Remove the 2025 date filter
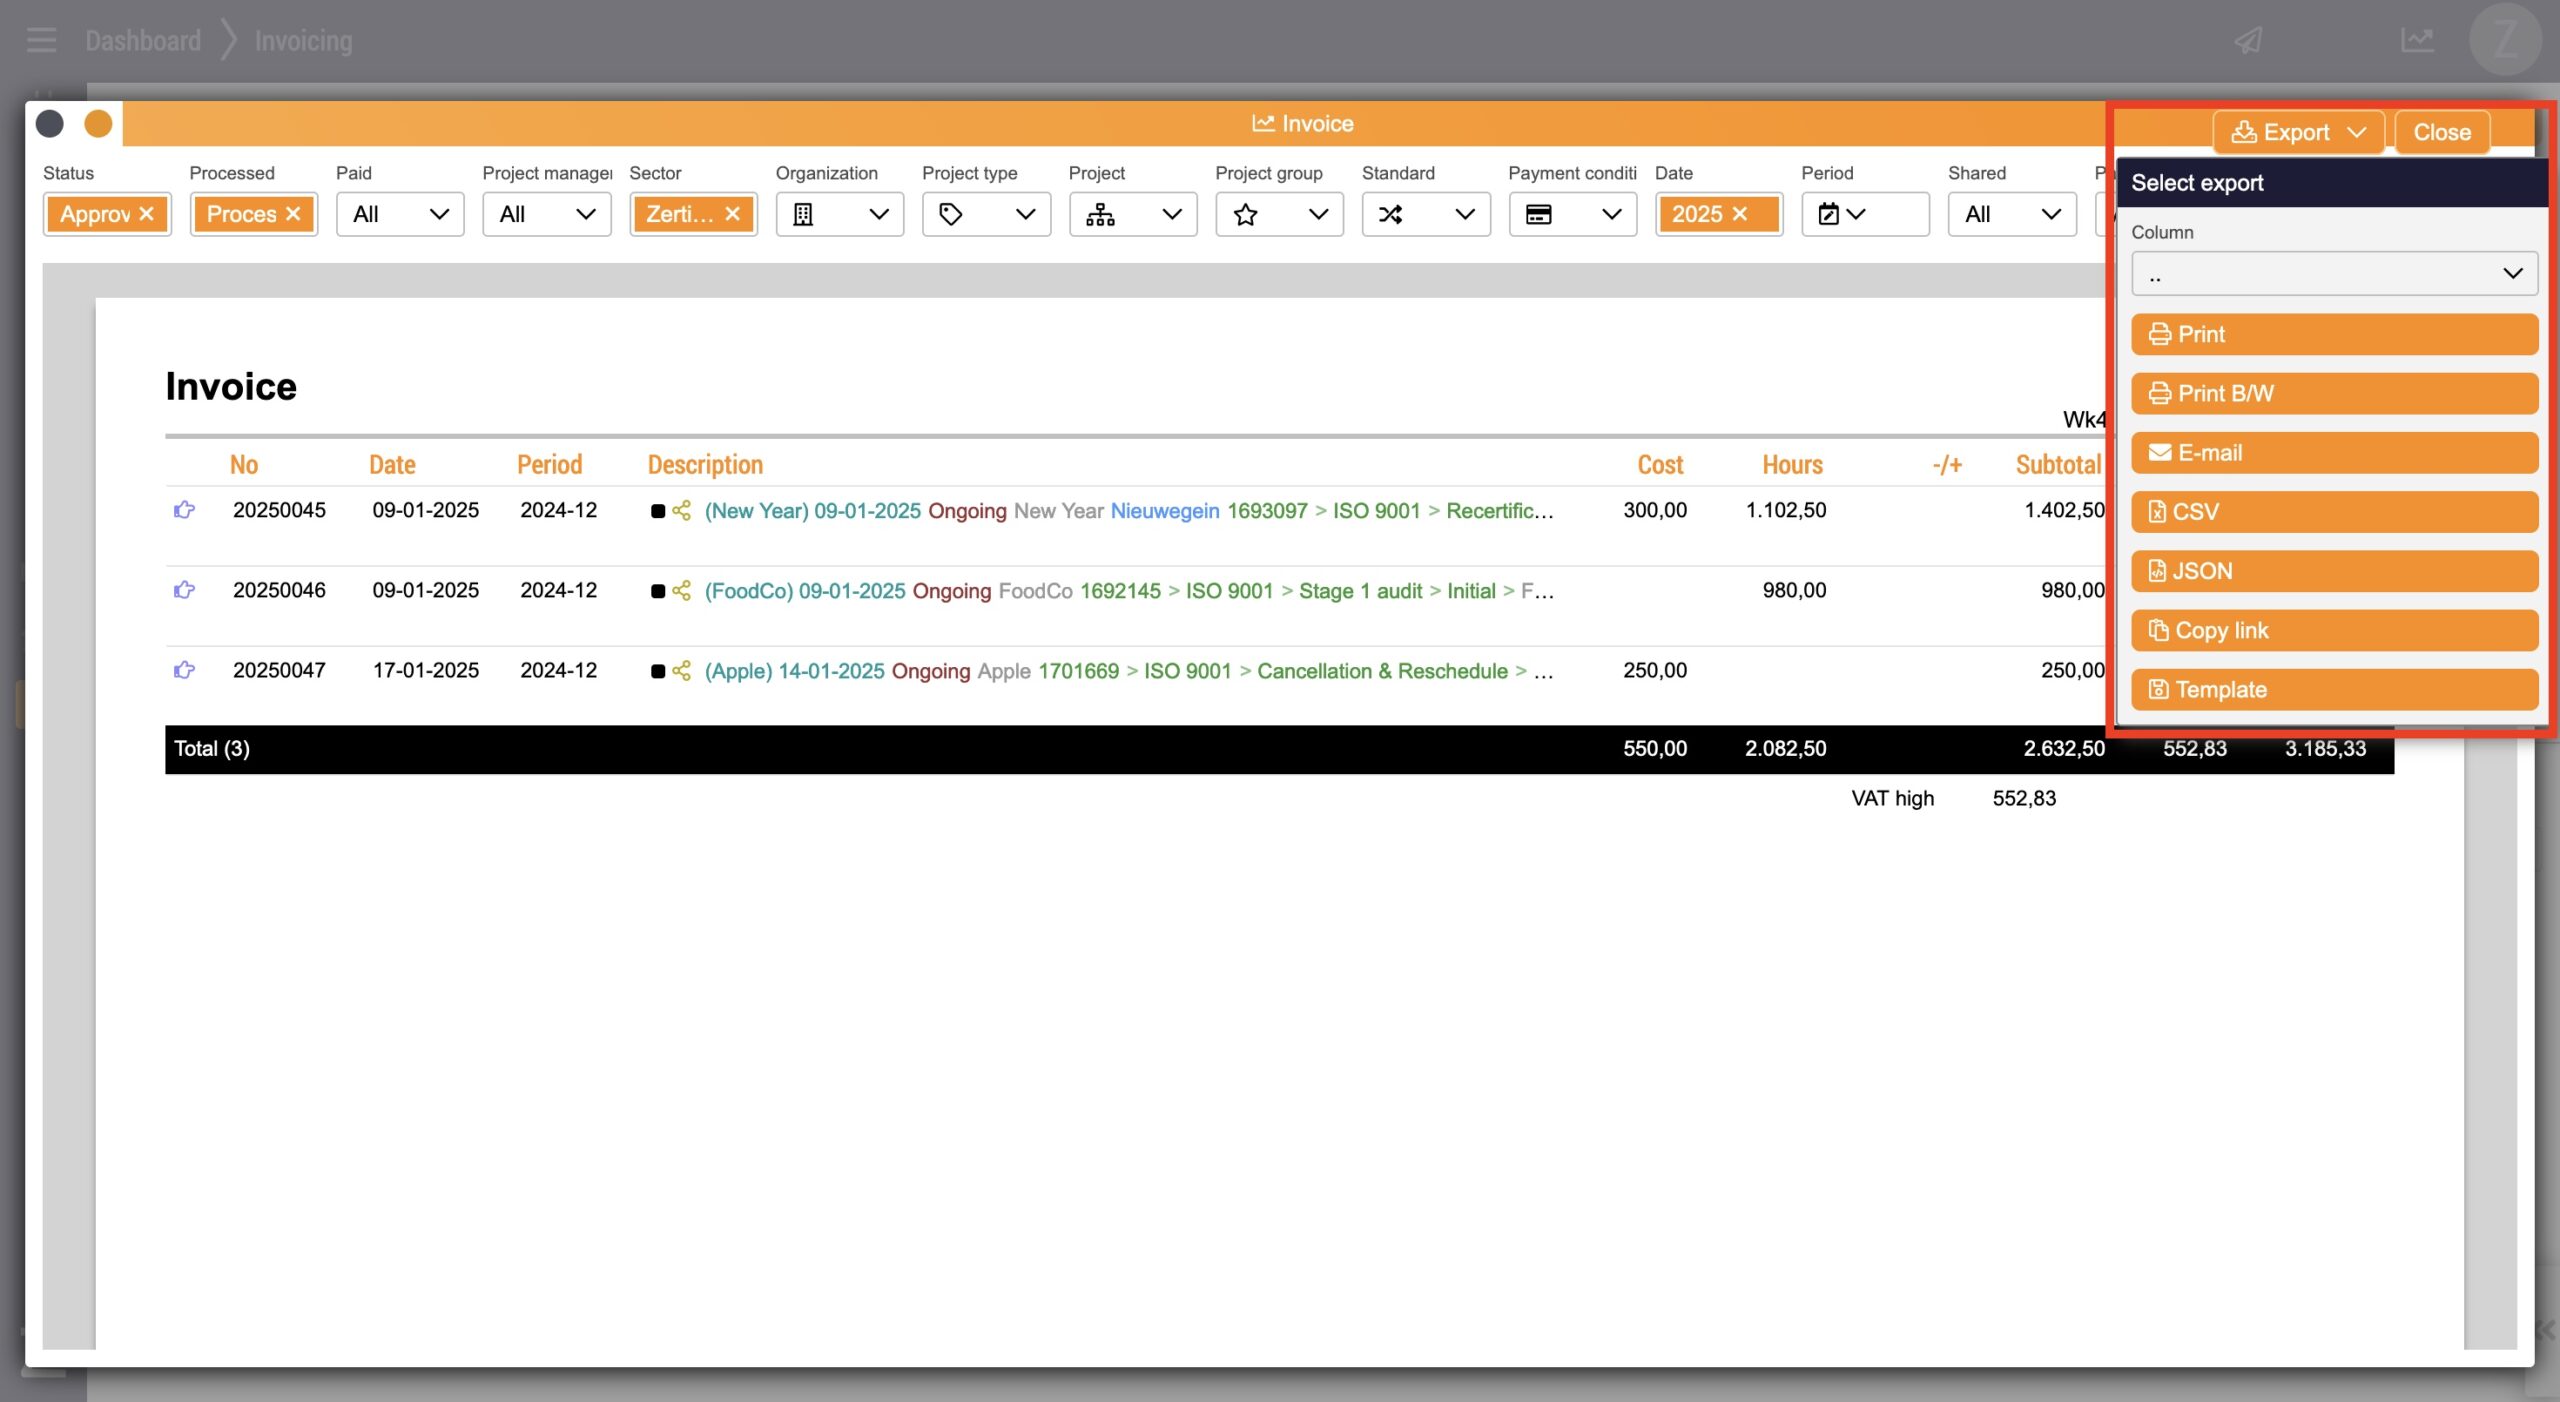Image resolution: width=2560 pixels, height=1402 pixels. click(x=1740, y=214)
